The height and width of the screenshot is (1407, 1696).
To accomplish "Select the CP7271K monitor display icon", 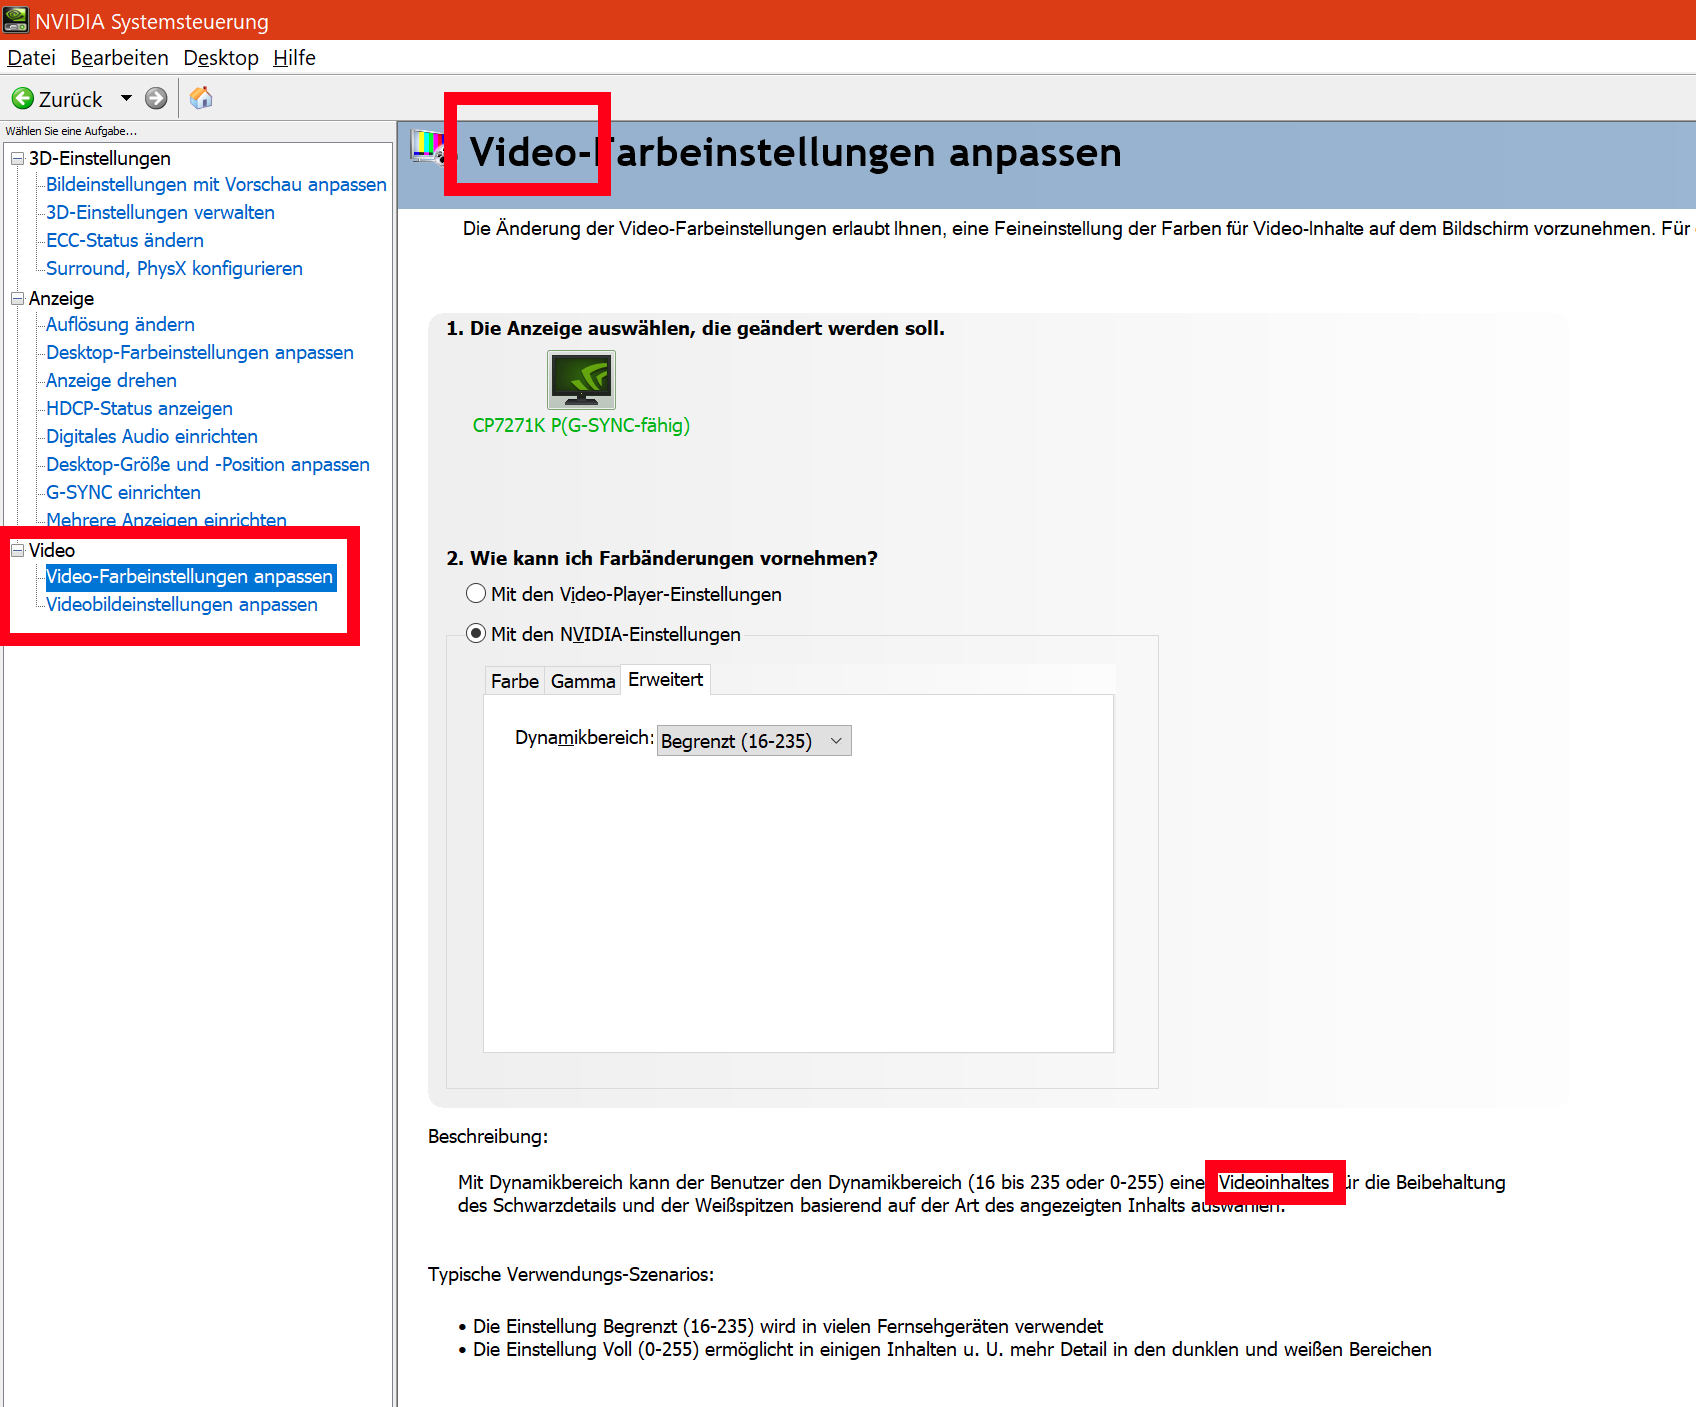I will [581, 379].
